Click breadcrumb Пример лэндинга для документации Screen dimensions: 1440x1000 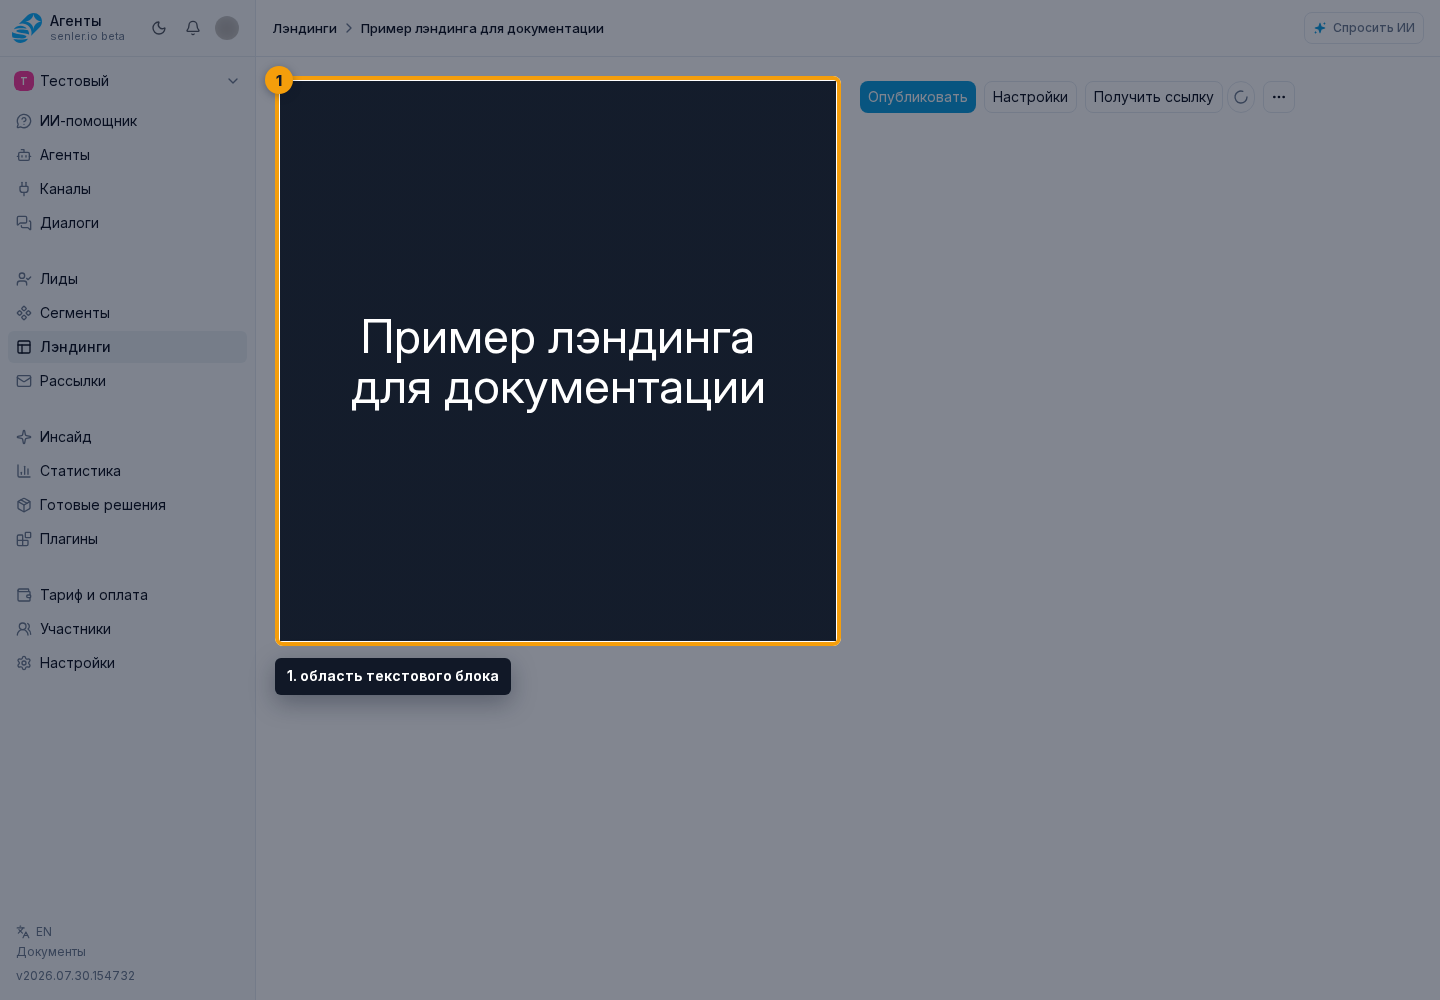coord(482,28)
